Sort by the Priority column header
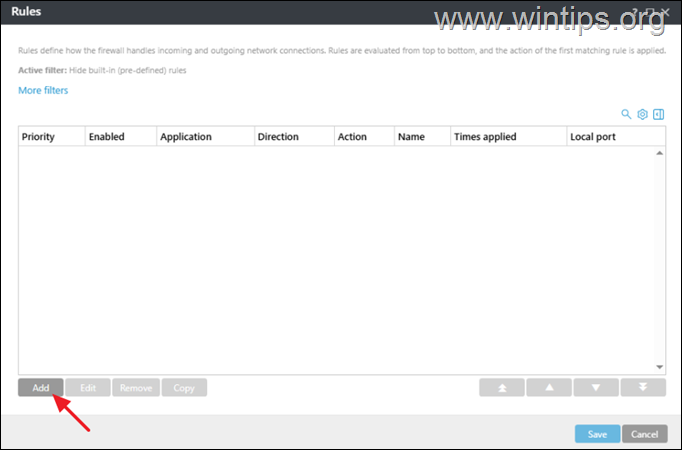682x450 pixels. point(52,137)
